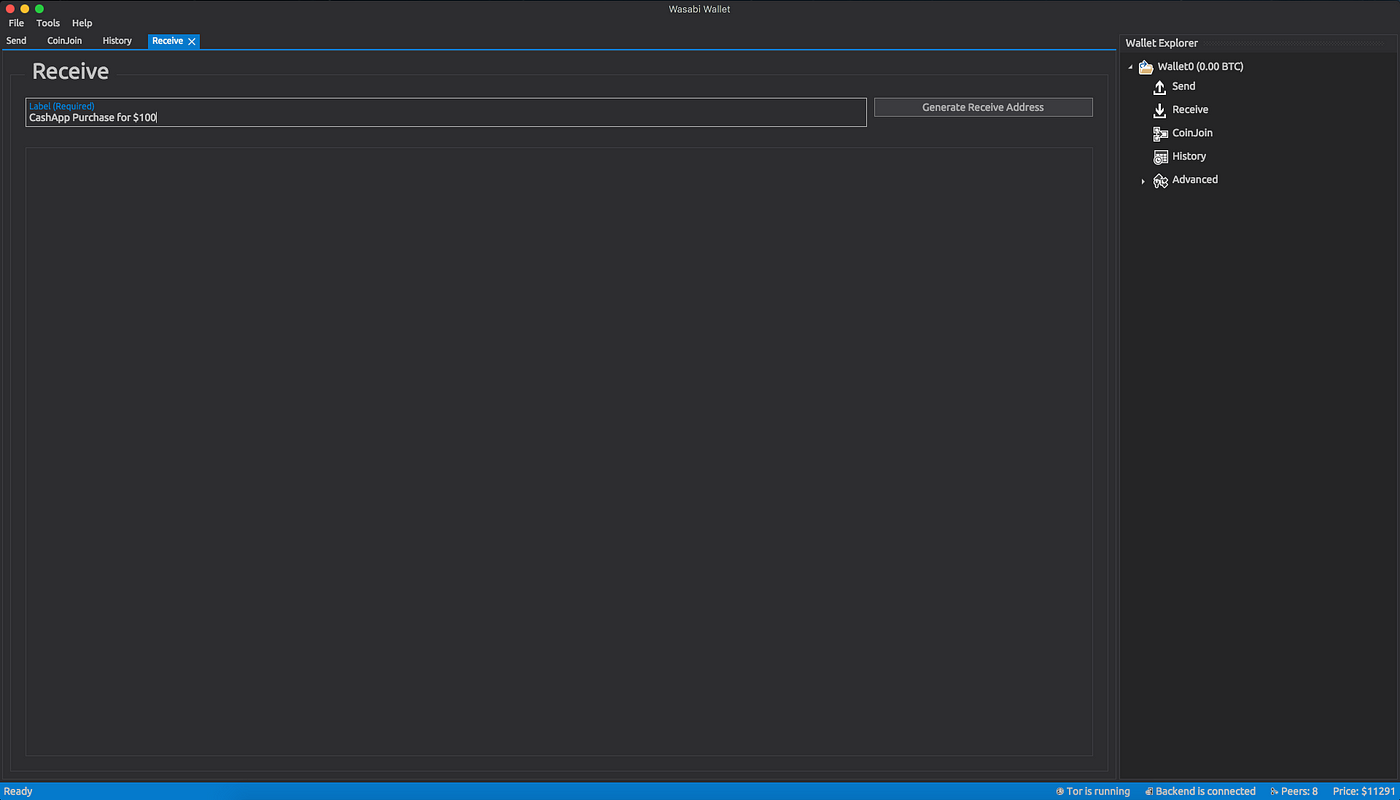Expand the Advanced tree node arrow
Viewport: 1400px width, 800px height.
coord(1143,181)
